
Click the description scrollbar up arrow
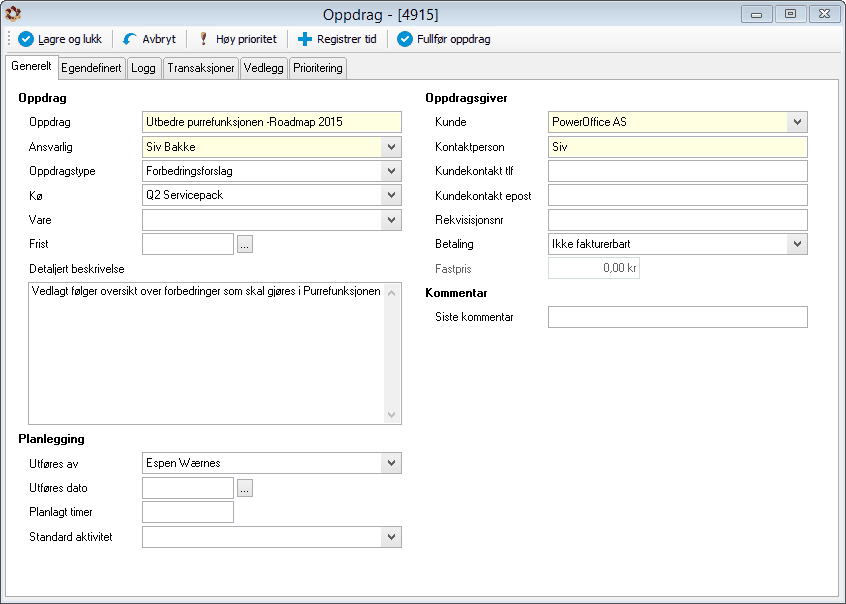click(x=392, y=293)
